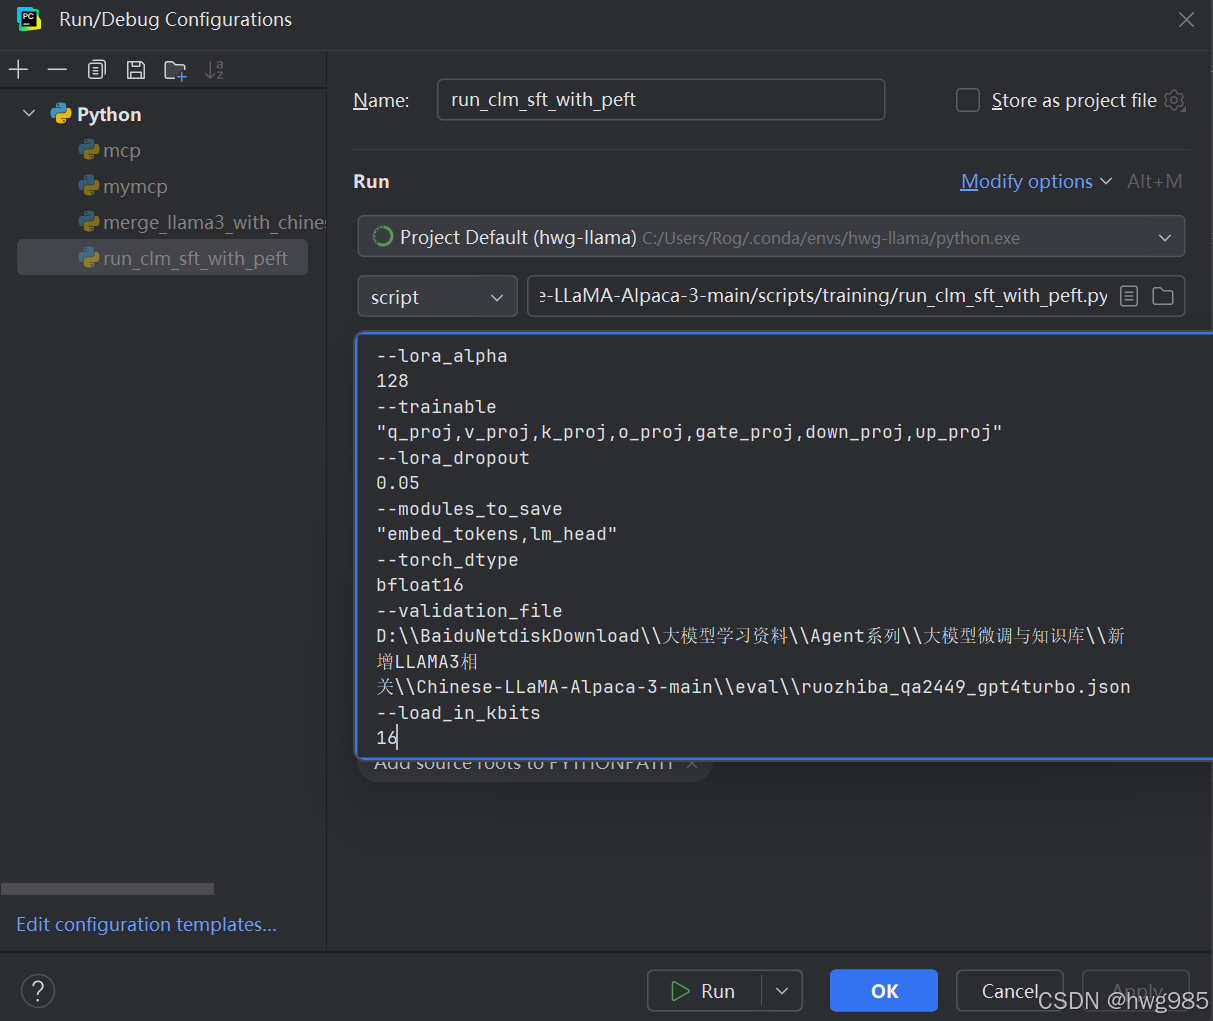Click the 16 value on the last line
This screenshot has height=1021, width=1213.
coord(387,738)
